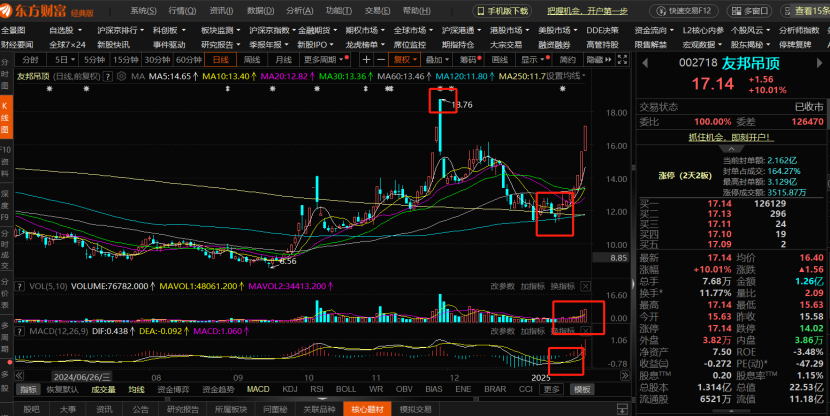Open 叠加 dropdown
Image resolution: width=830 pixels, height=416 pixels.
click(x=437, y=60)
